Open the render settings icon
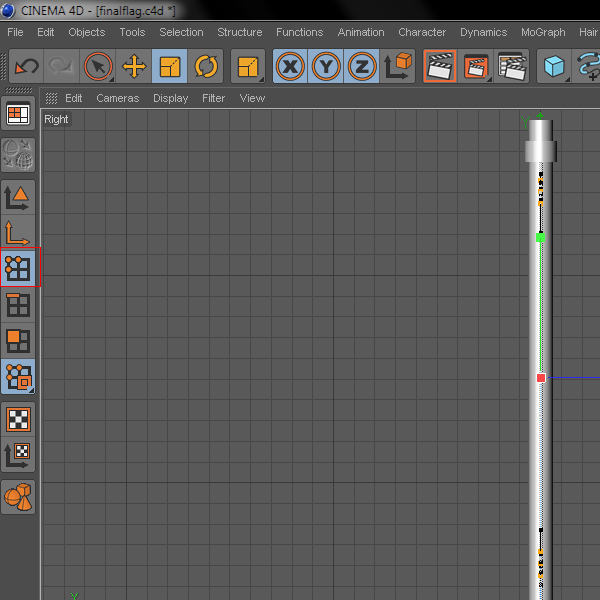600x600 pixels. pyautogui.click(x=512, y=66)
